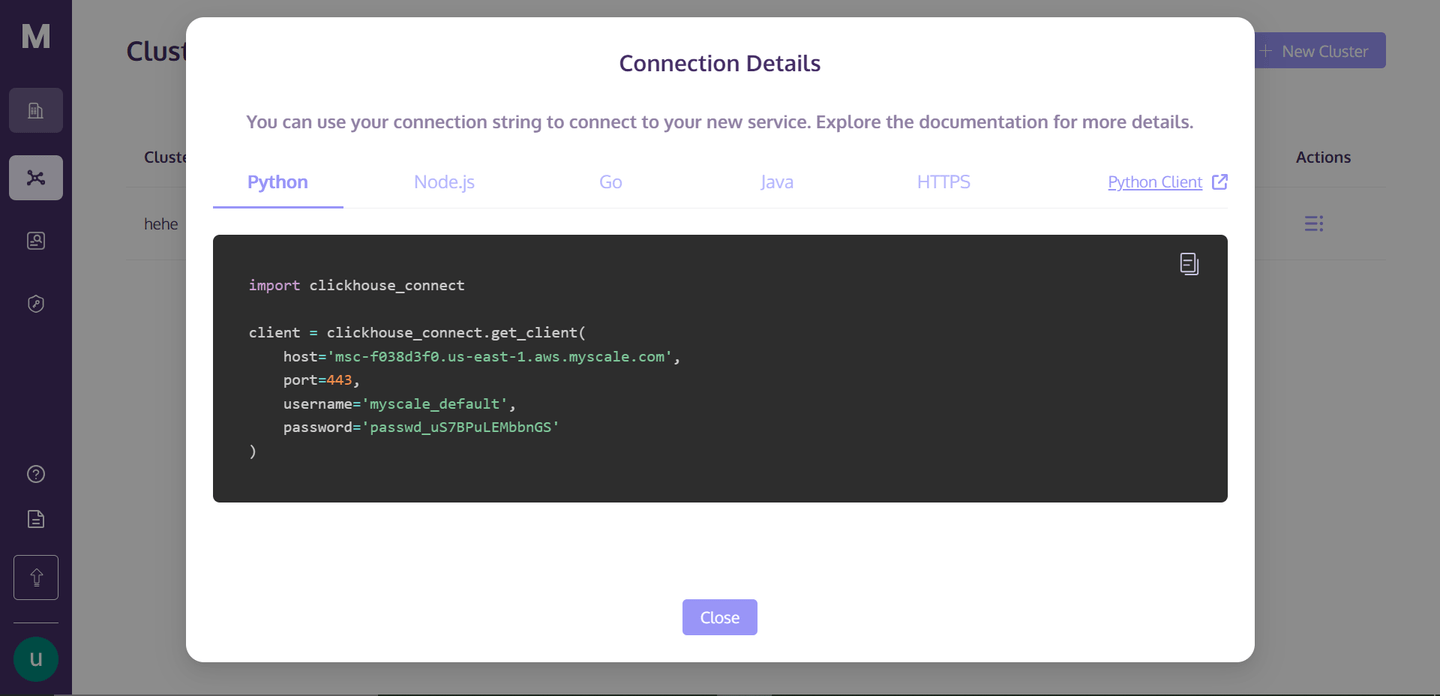Image resolution: width=1440 pixels, height=696 pixels.
Task: Click the Connection Details heading
Action: [720, 63]
